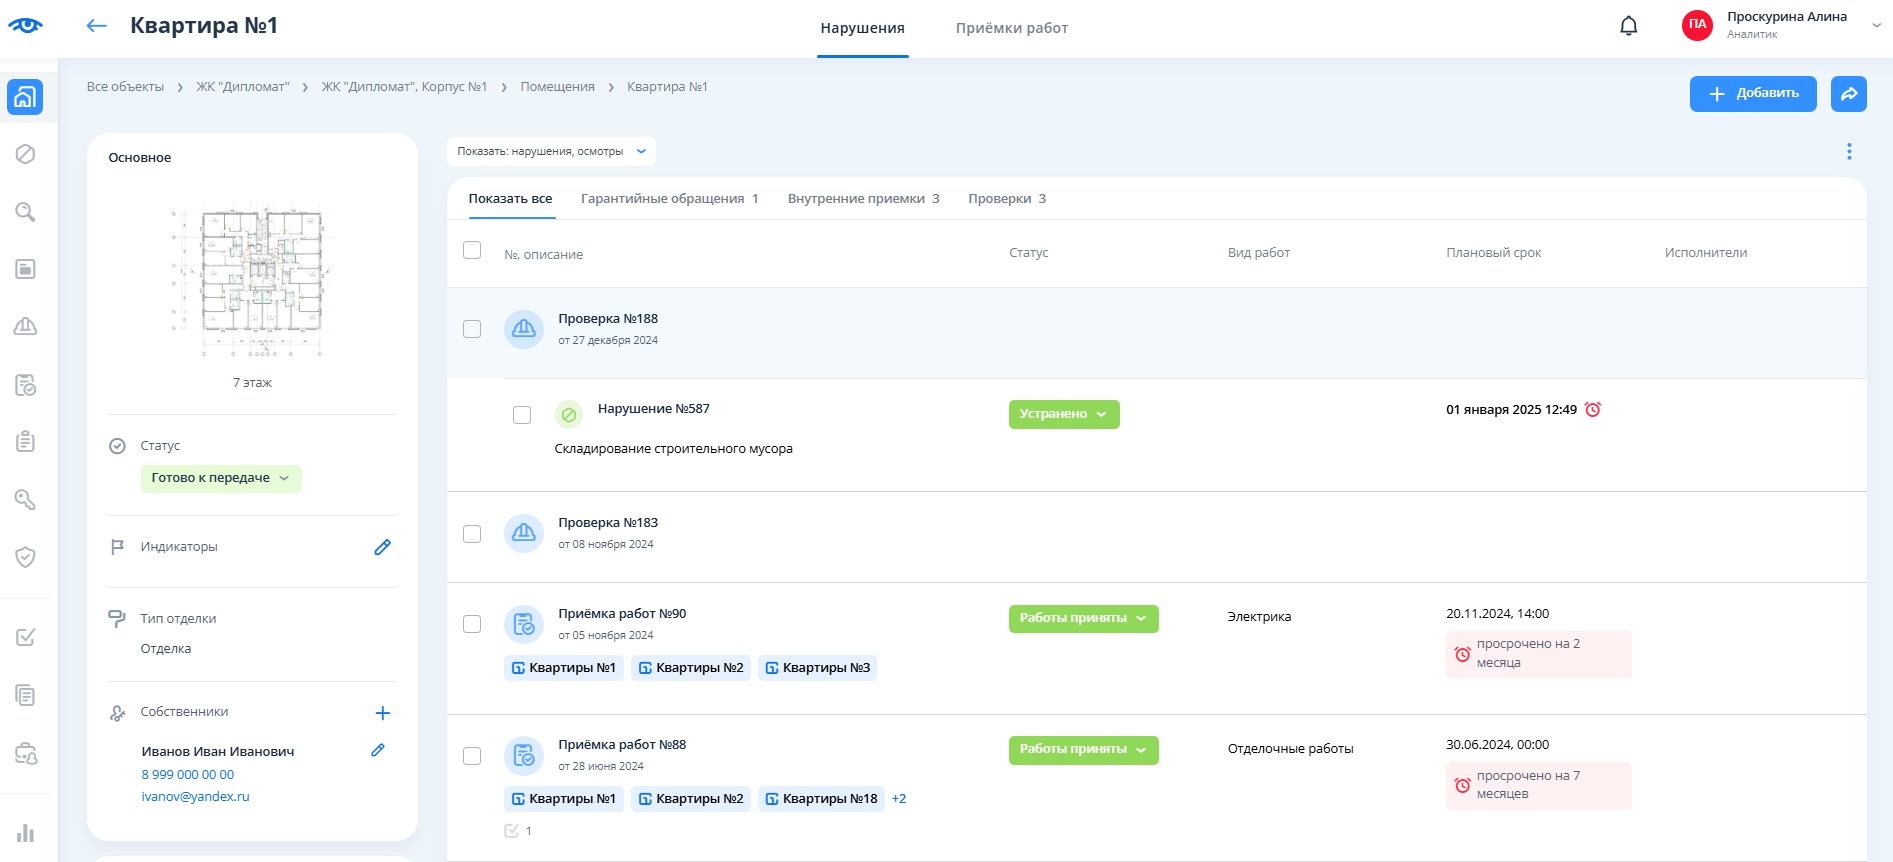This screenshot has width=1893, height=862.
Task: Open the 7 этаж floor plan thumbnail
Action: coord(252,282)
